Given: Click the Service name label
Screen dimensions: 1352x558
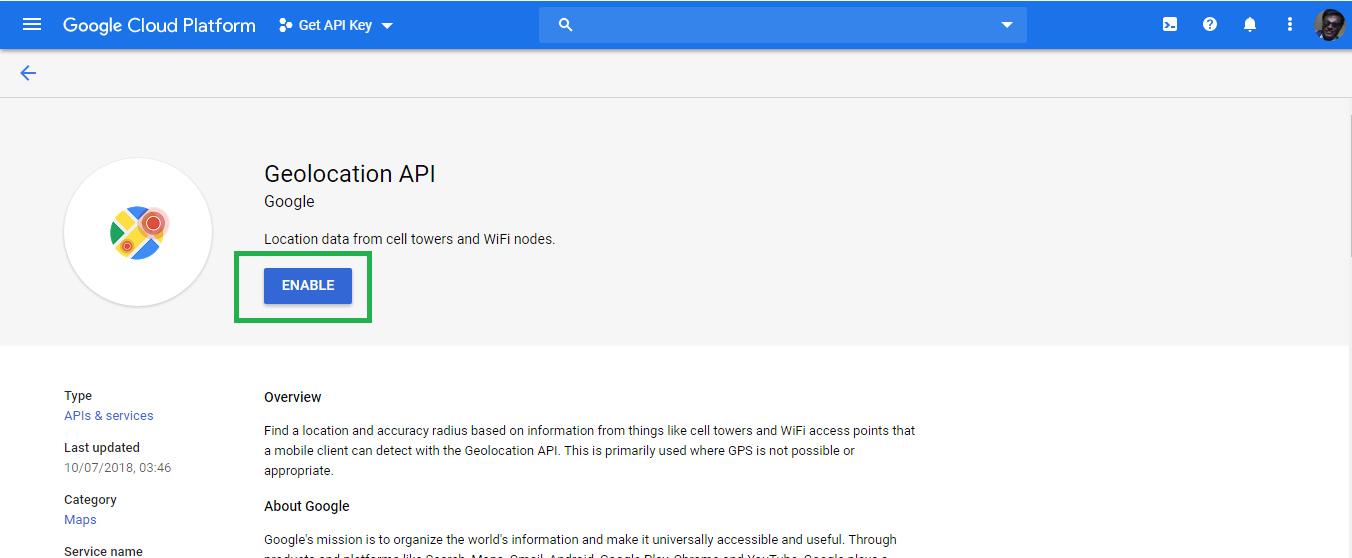Looking at the screenshot, I should (x=103, y=551).
